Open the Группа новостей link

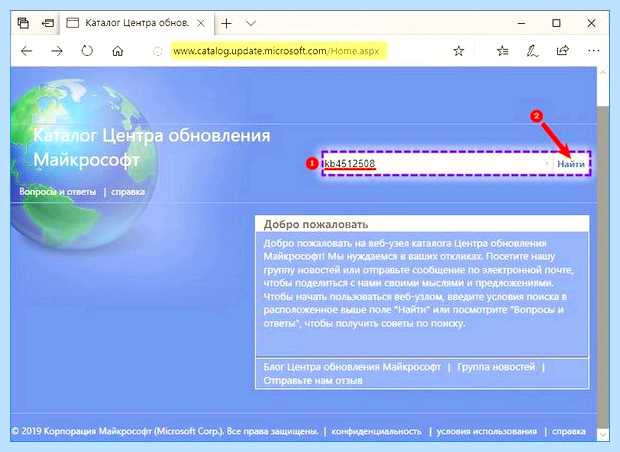click(496, 367)
